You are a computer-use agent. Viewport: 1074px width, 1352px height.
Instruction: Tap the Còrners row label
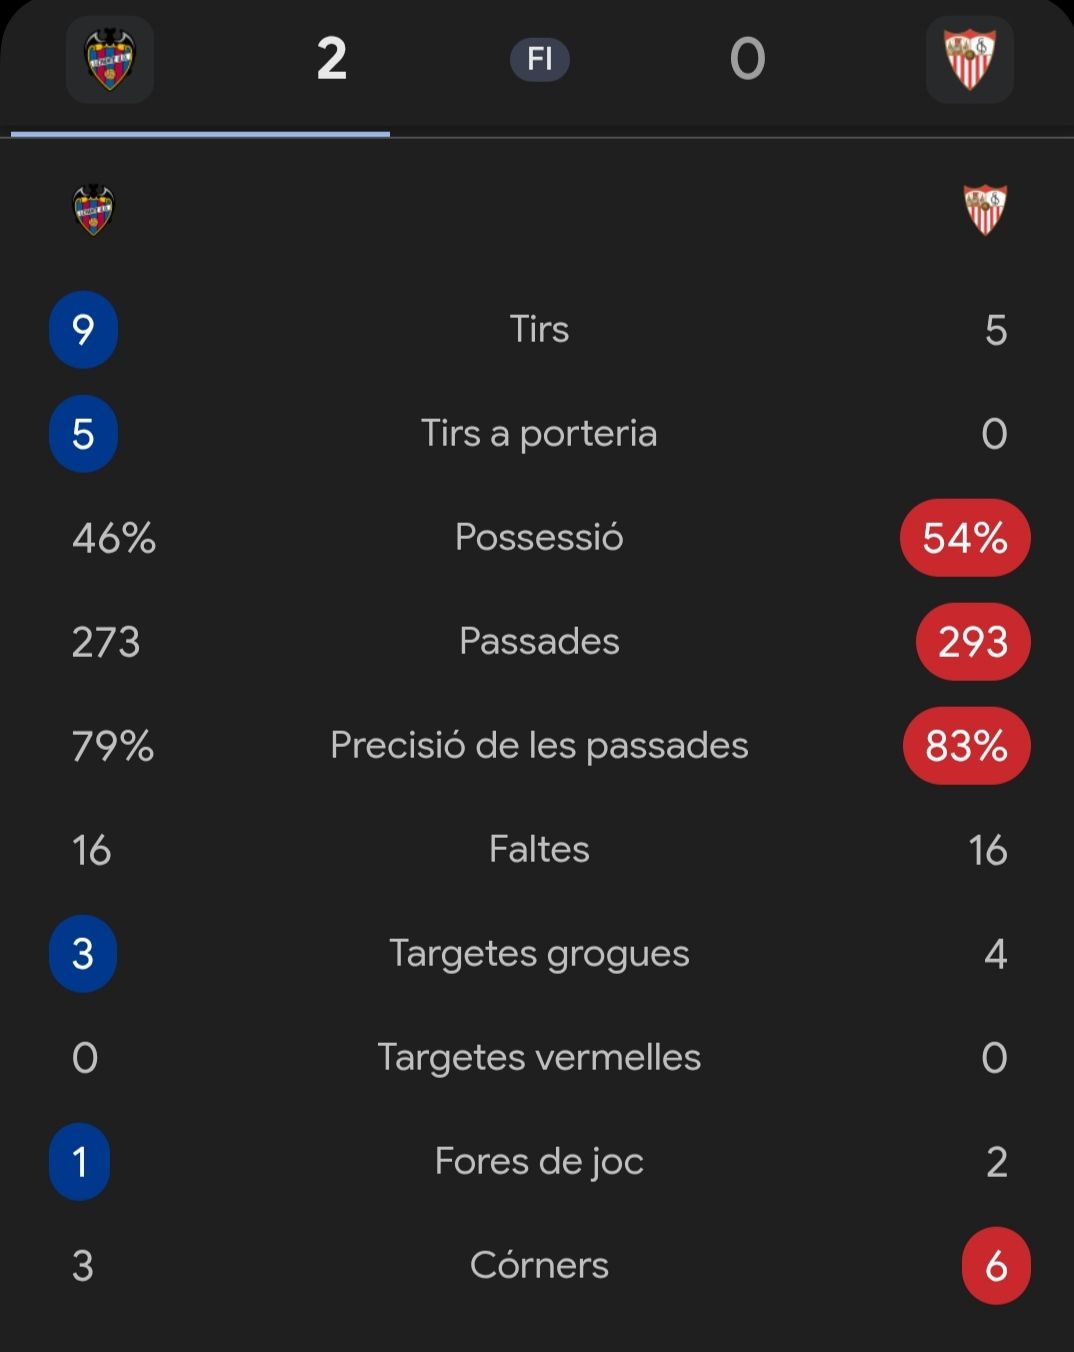click(x=539, y=1265)
